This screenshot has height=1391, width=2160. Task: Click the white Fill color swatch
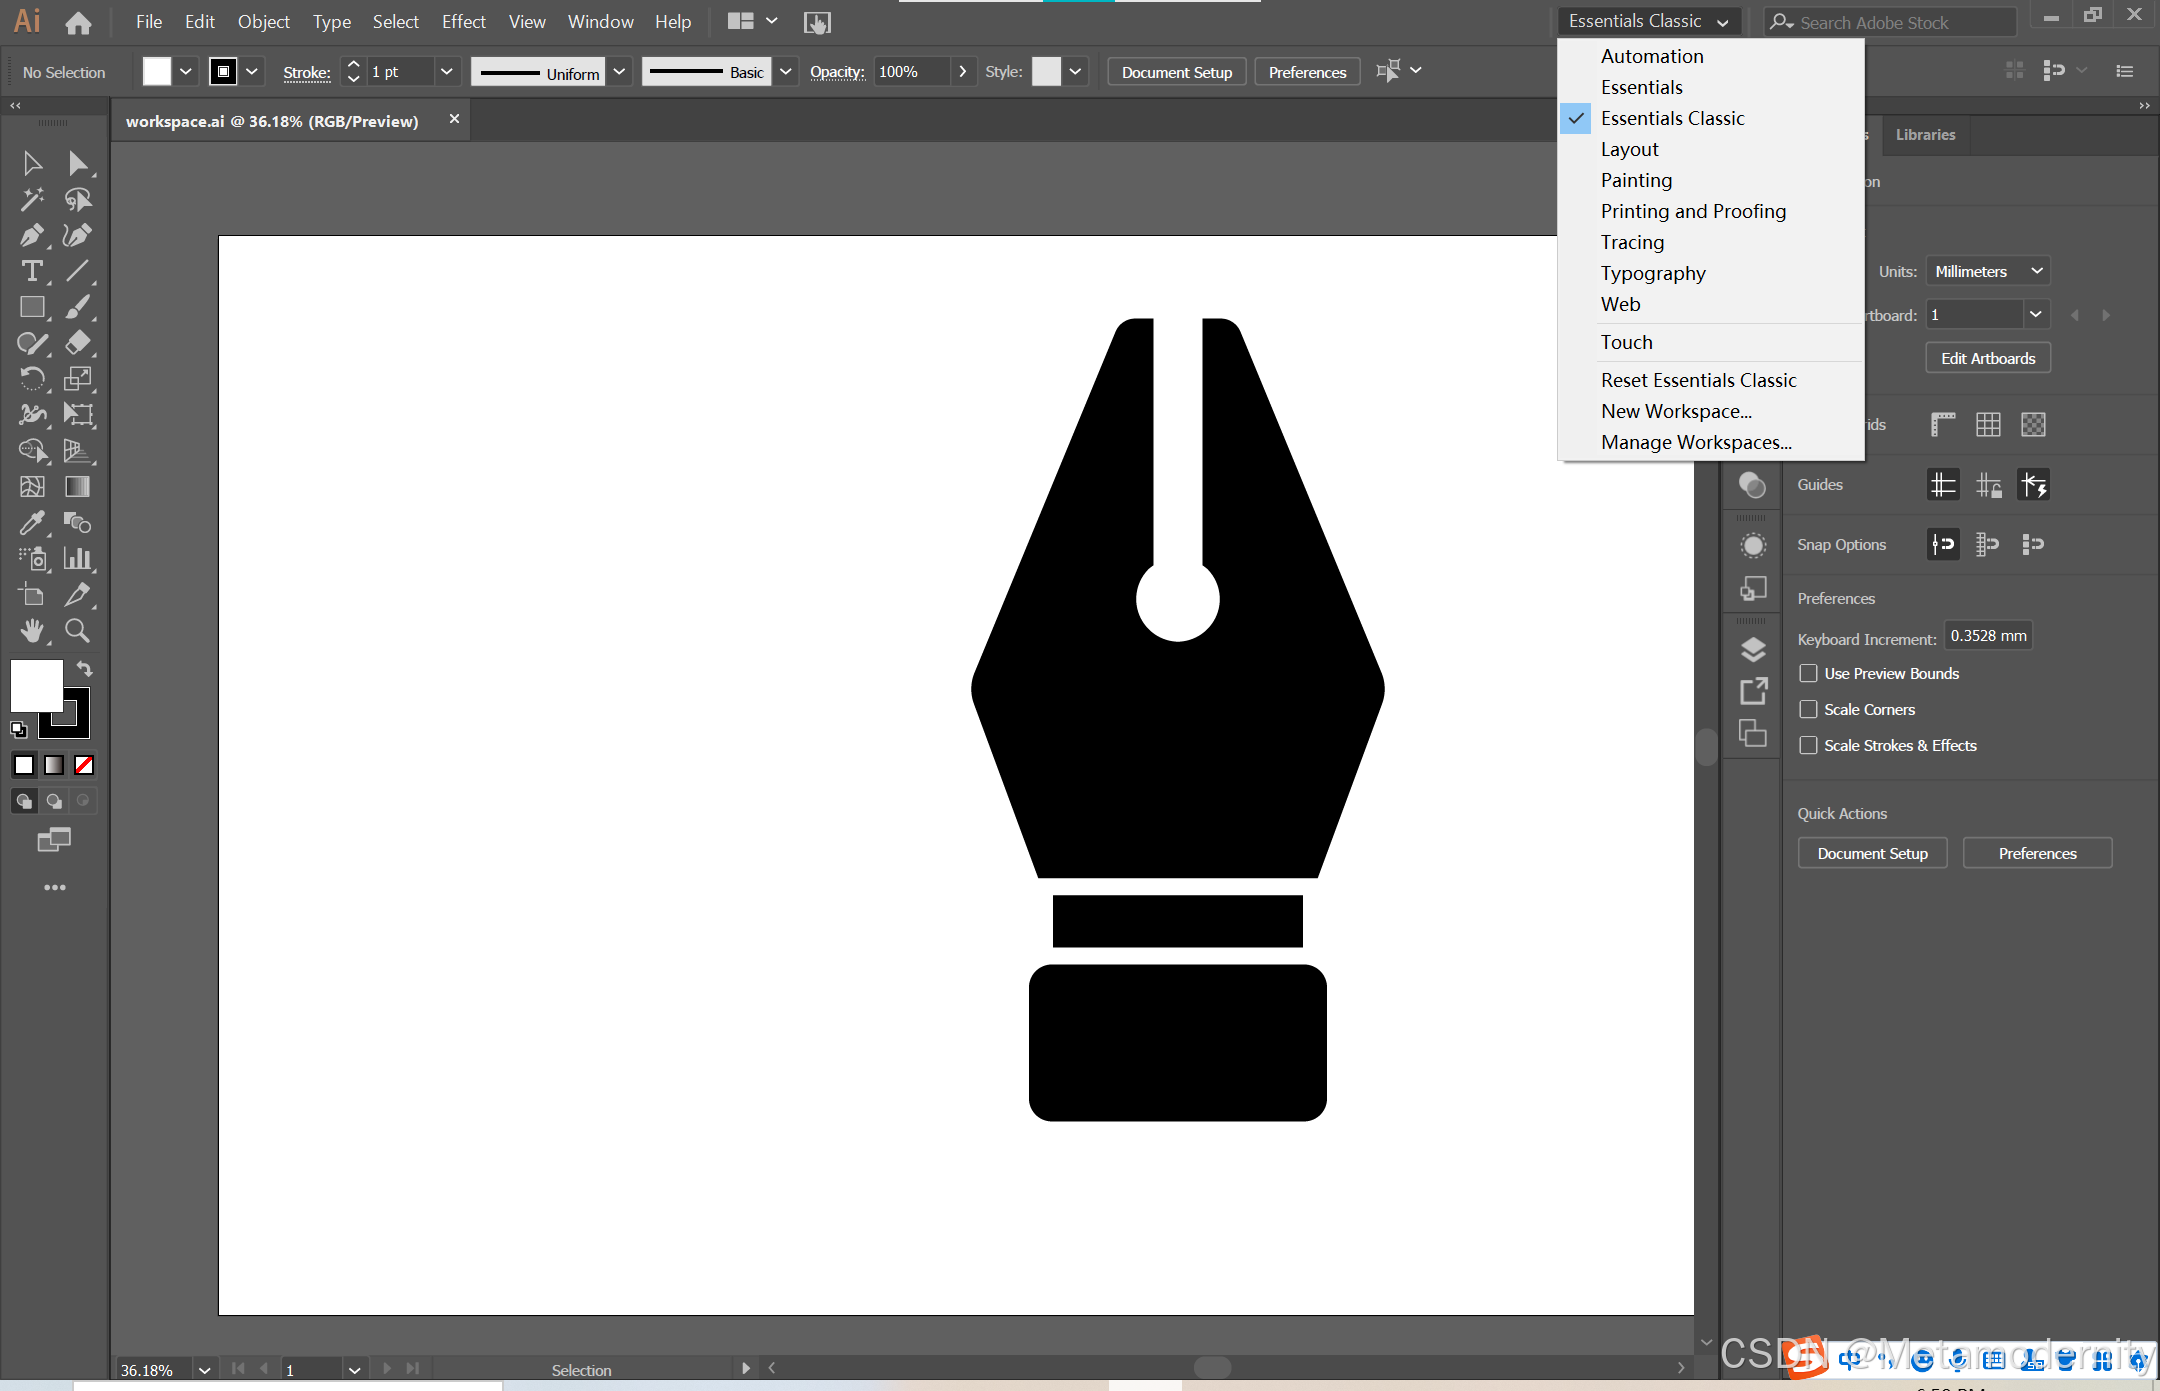click(x=36, y=685)
